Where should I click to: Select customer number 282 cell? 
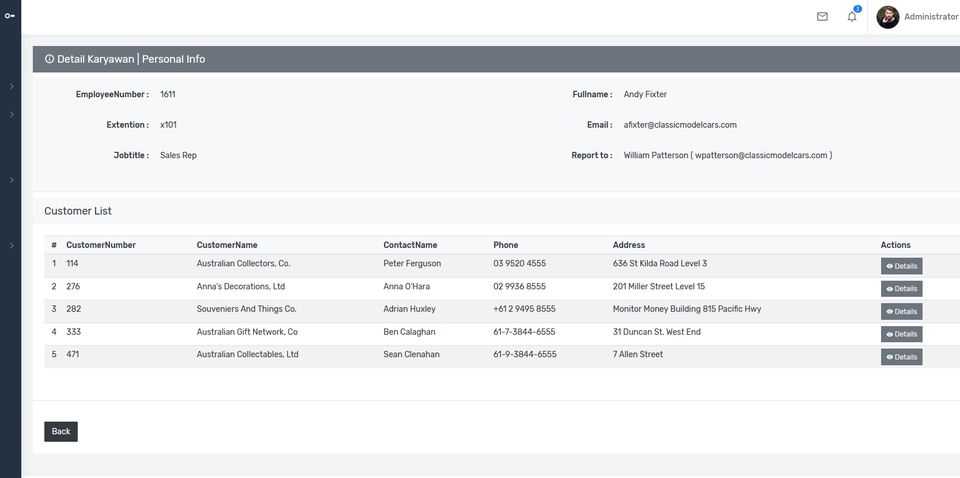pos(73,309)
